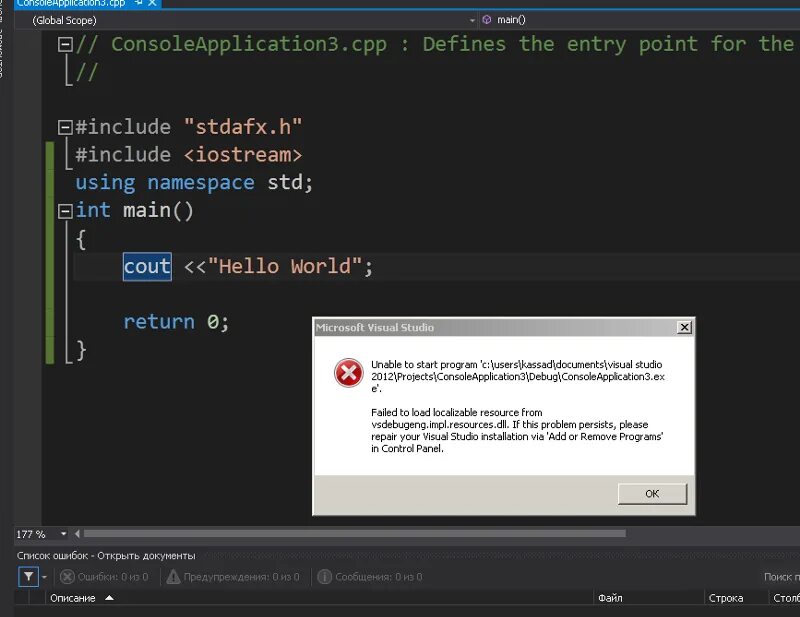Viewport: 800px width, 617px height.
Task: Pin the ConsoleApplication3.cpp tab
Action: coord(138,3)
